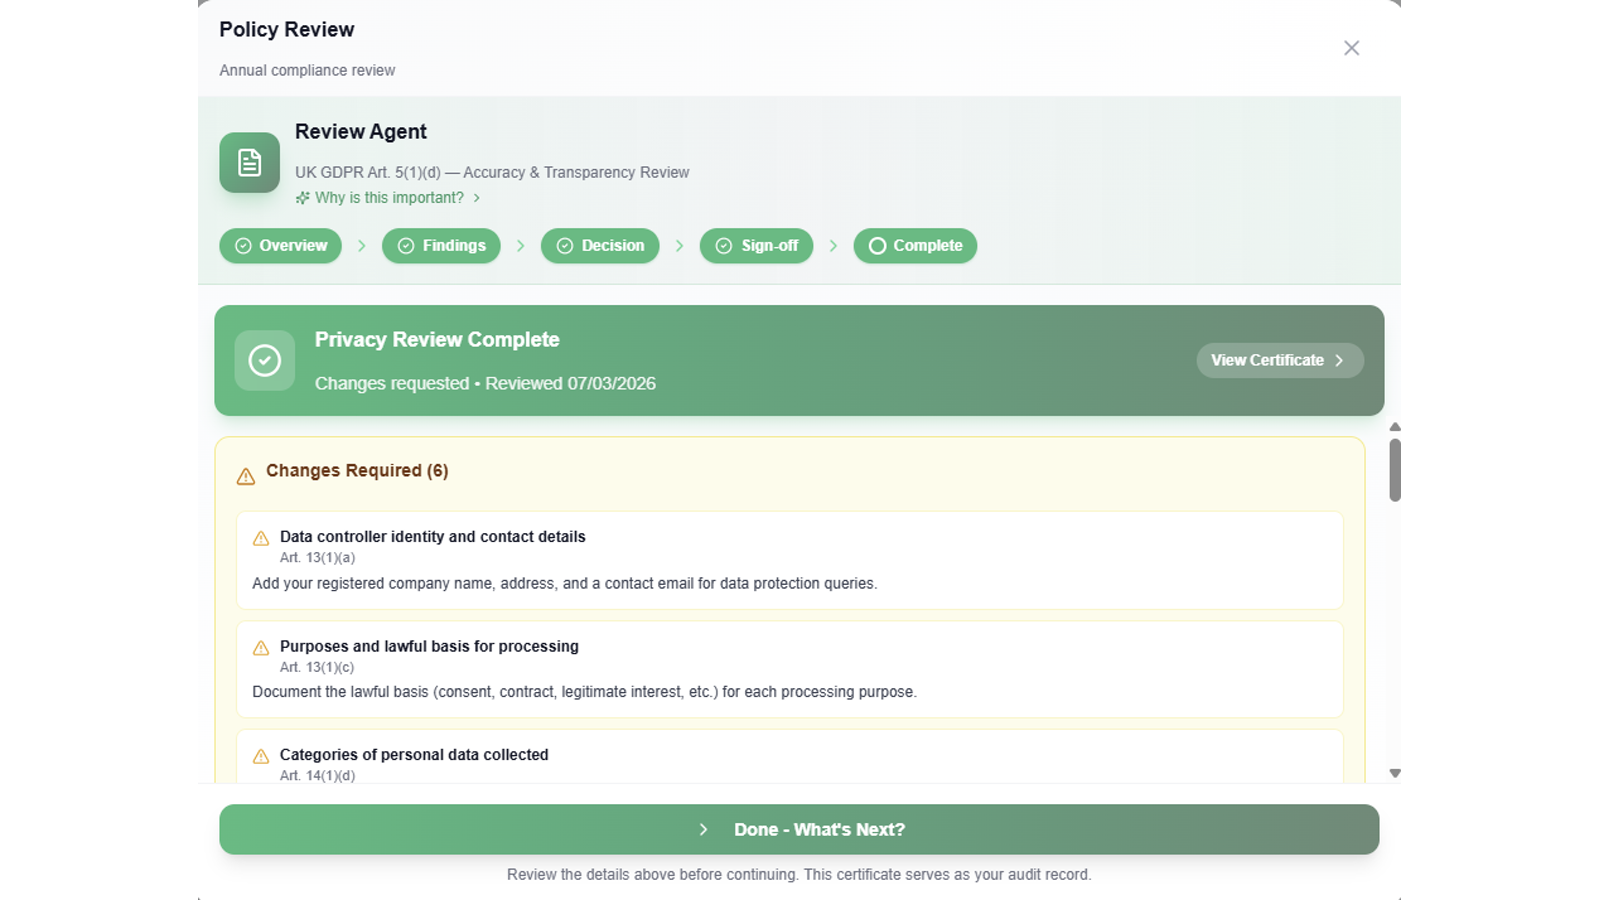The width and height of the screenshot is (1600, 900).
Task: Switch to the Findings step
Action: click(x=441, y=246)
